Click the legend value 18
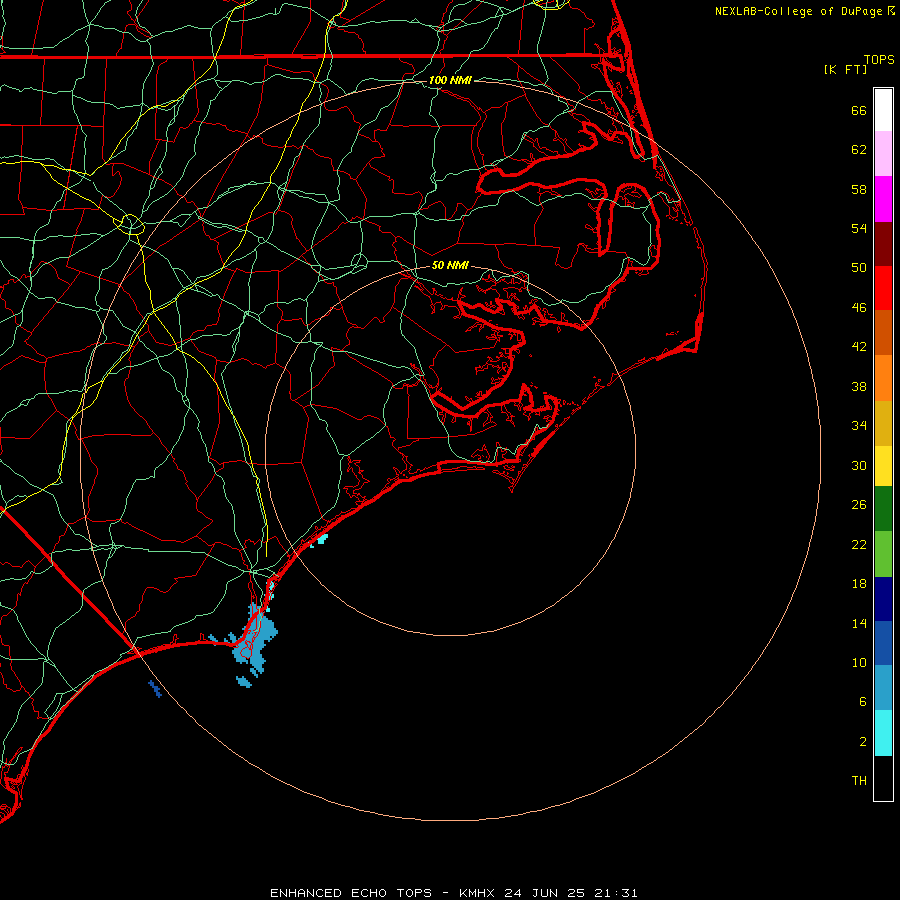Viewport: 900px width, 900px height. click(x=859, y=584)
